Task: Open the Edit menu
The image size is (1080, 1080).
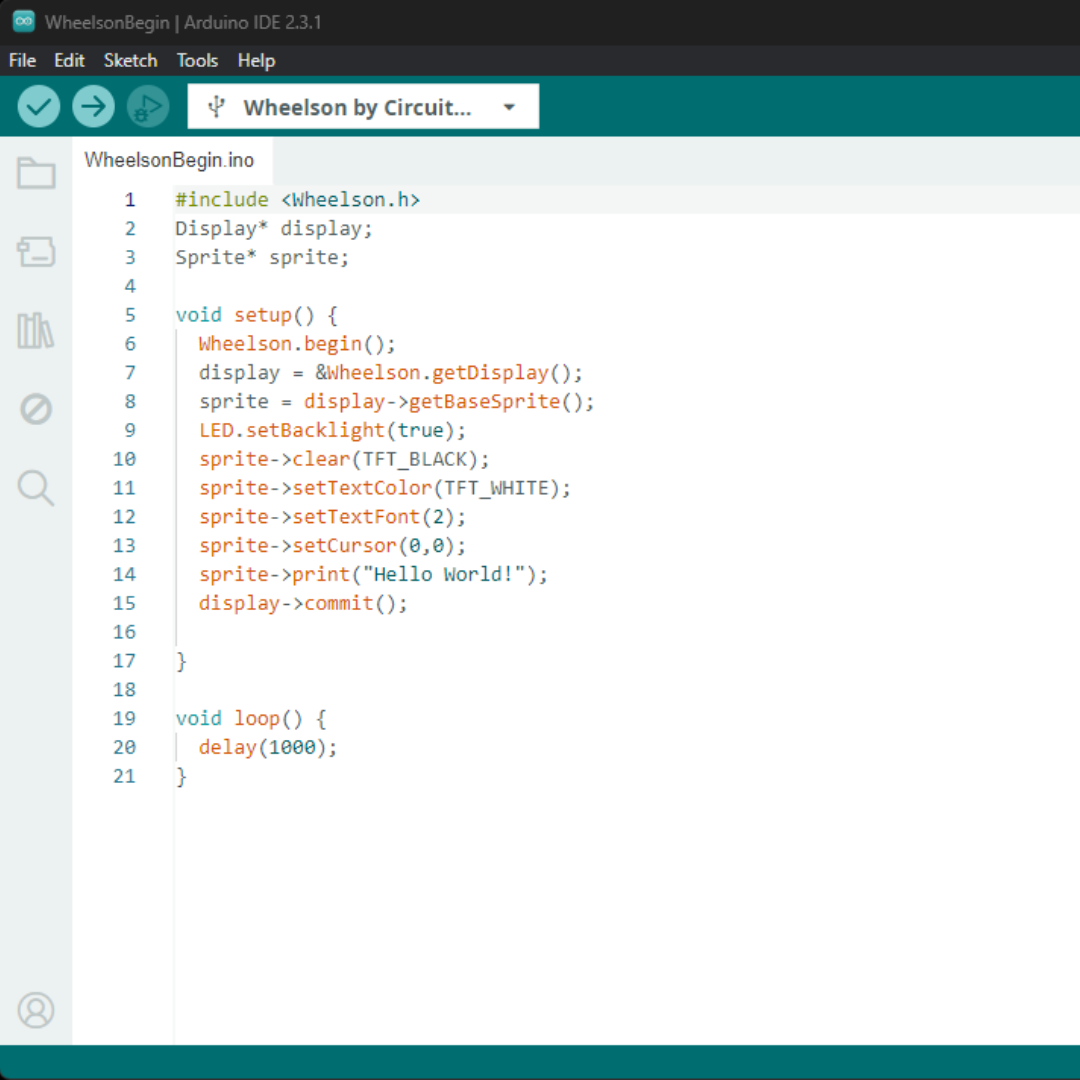Action: click(69, 61)
